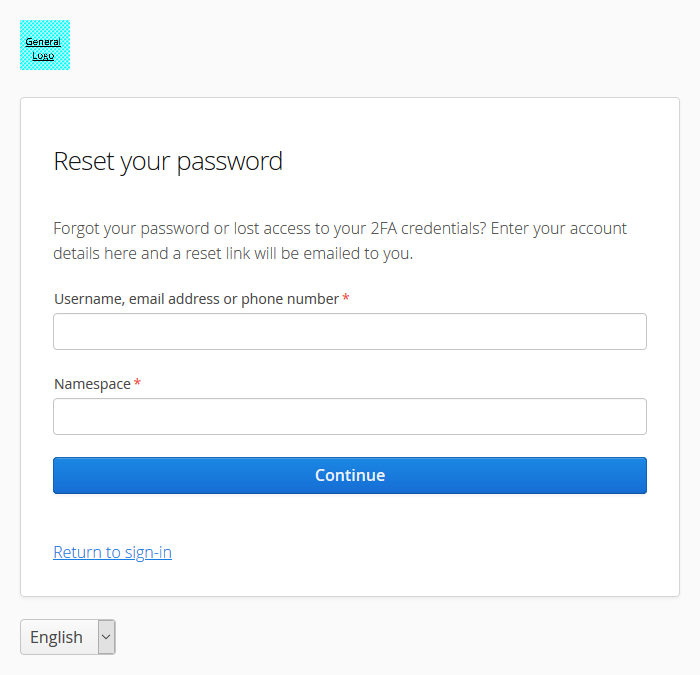Image resolution: width=700 pixels, height=675 pixels.
Task: Click left edge of the Continue button
Action: (66, 476)
